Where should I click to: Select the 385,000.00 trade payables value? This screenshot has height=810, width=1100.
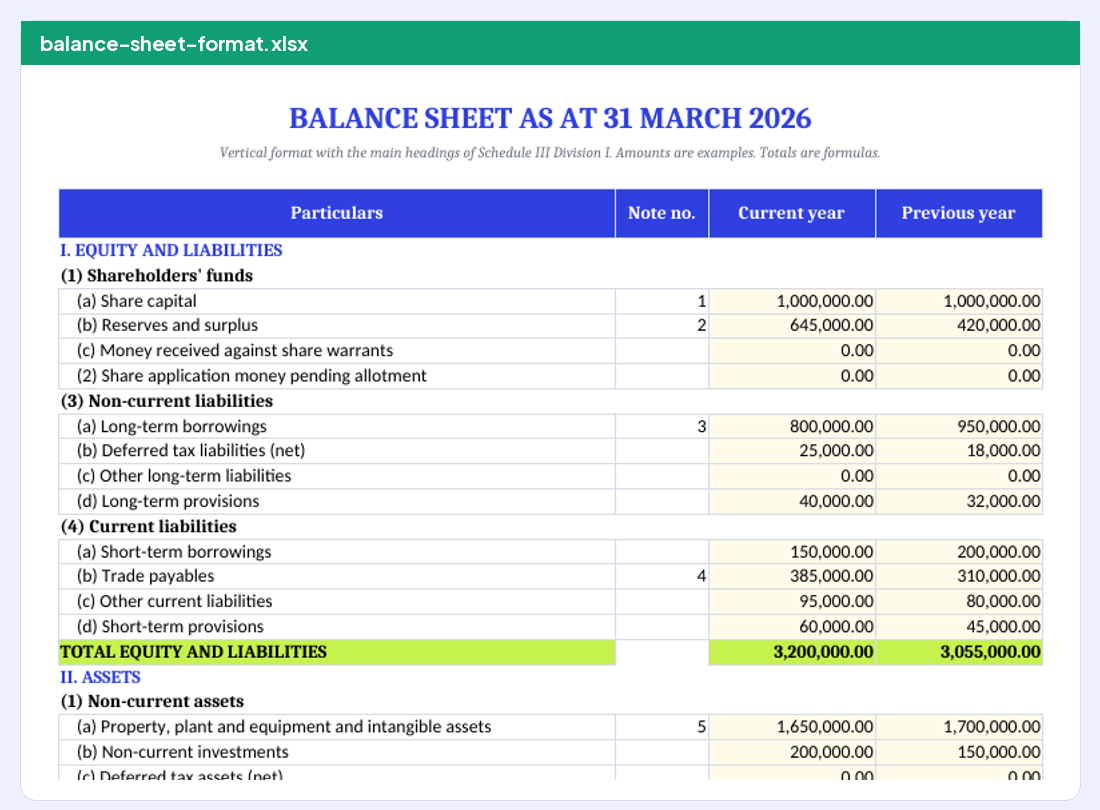point(791,576)
